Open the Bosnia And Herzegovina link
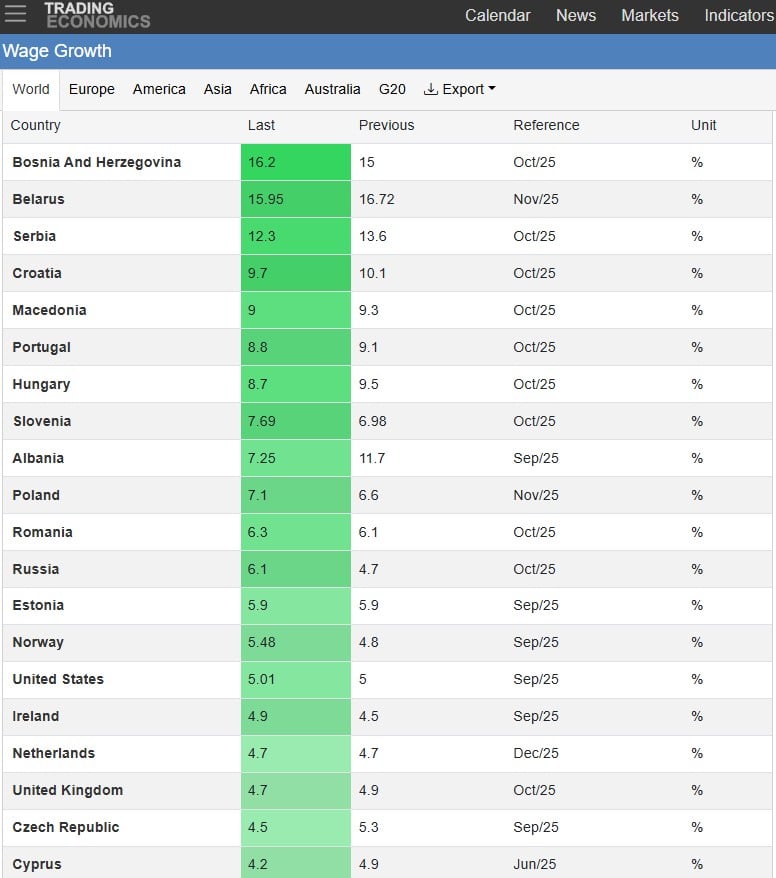Image resolution: width=776 pixels, height=878 pixels. [97, 162]
